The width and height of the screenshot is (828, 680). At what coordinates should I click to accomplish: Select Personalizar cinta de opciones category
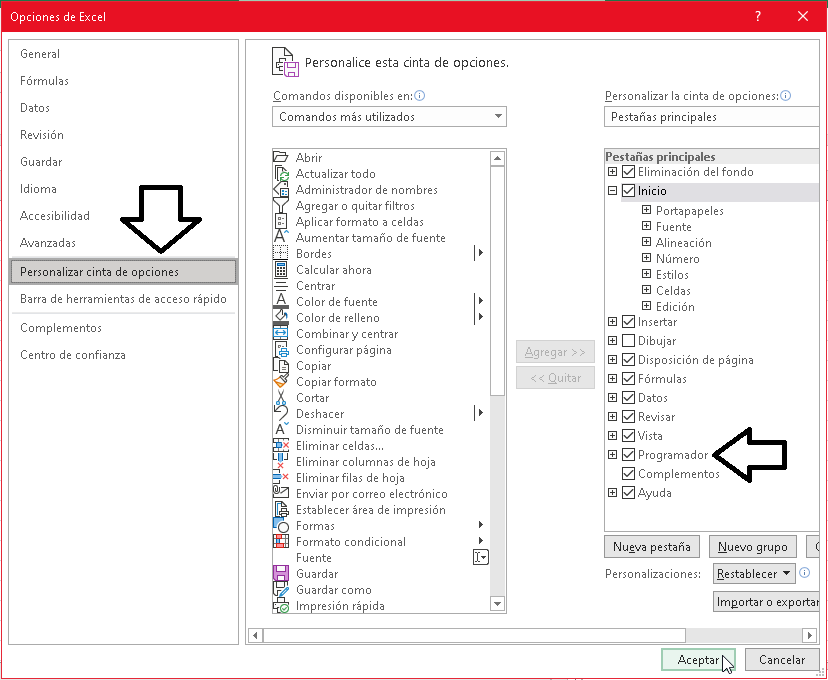[x=124, y=272]
